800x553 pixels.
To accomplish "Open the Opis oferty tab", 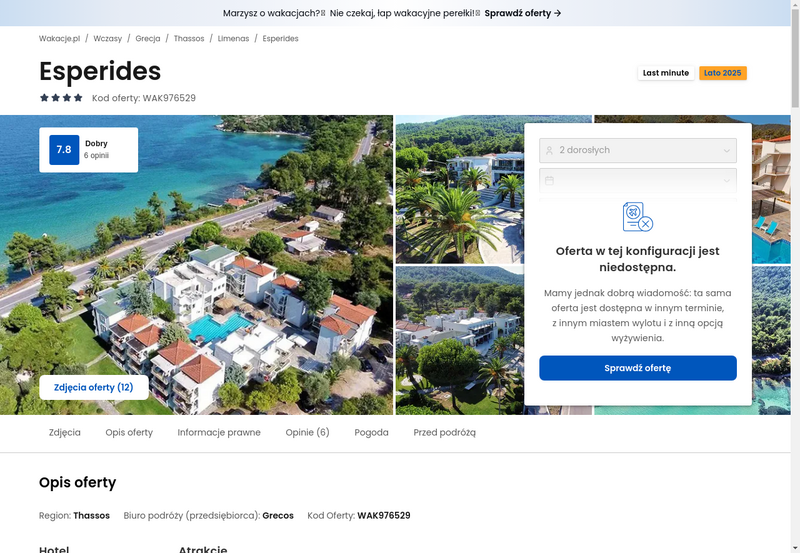I will pyautogui.click(x=129, y=433).
